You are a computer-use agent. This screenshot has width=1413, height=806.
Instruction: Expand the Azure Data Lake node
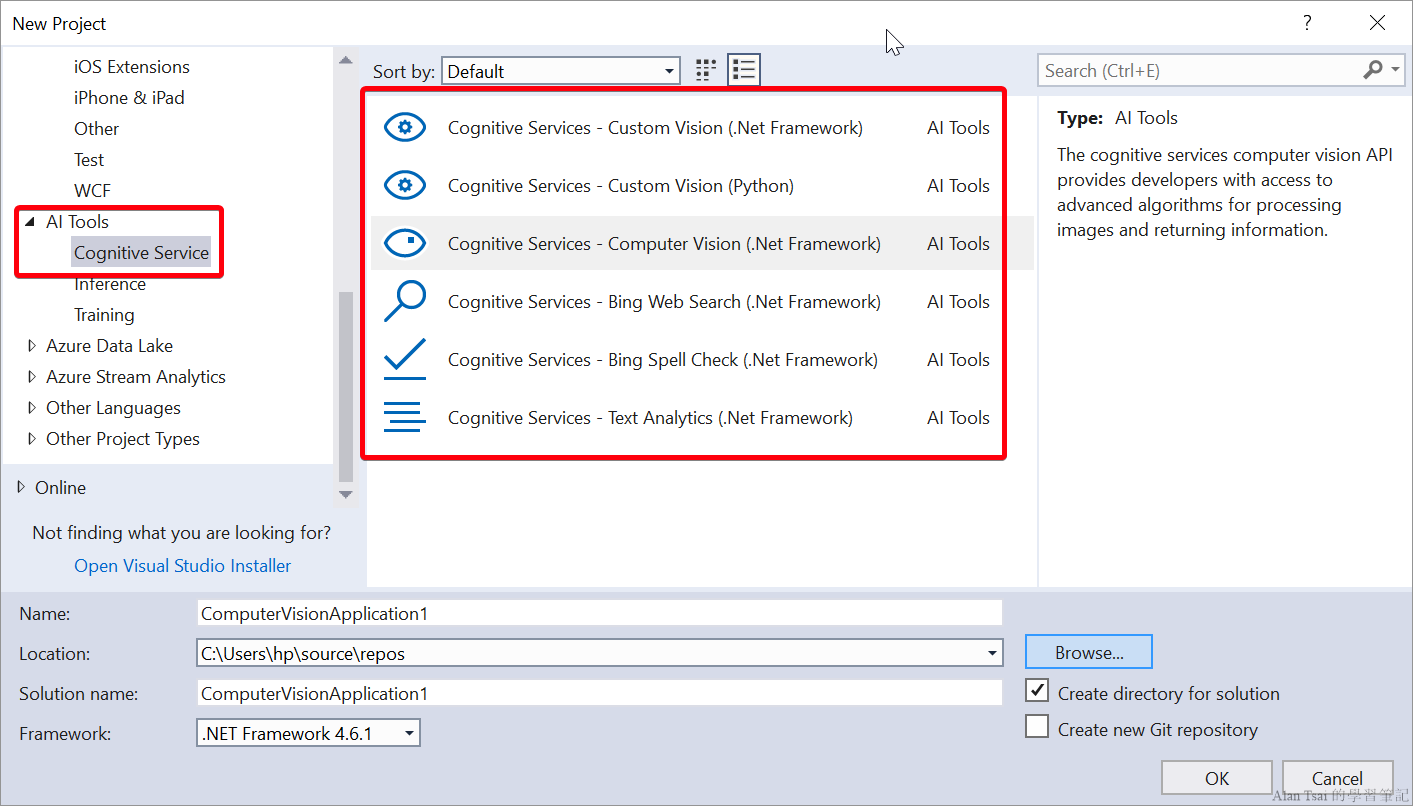[32, 346]
